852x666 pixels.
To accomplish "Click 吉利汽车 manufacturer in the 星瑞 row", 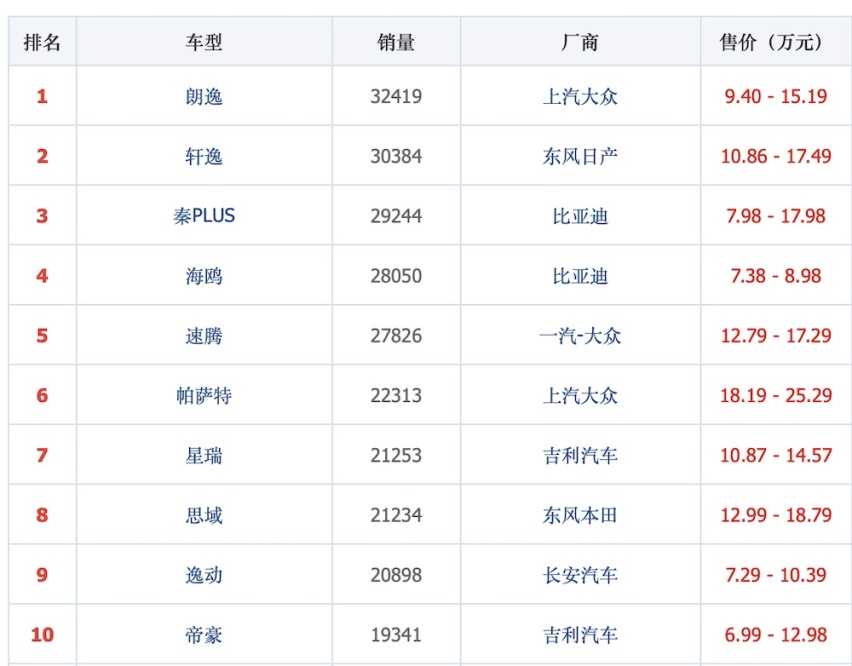I will (x=580, y=455).
